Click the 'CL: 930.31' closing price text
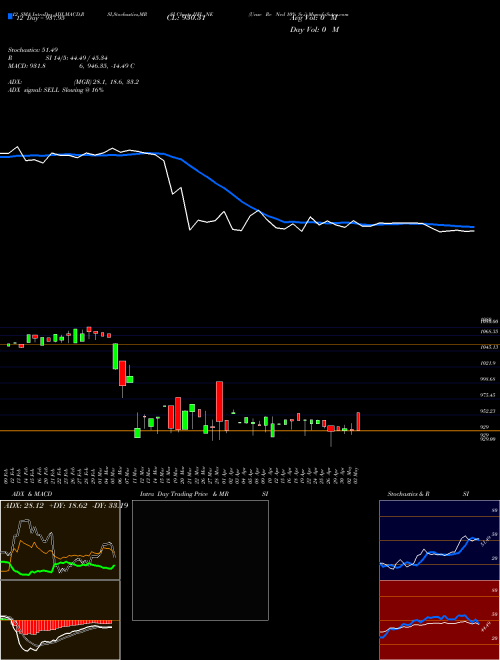Screen dimensions: 500x660 [186, 18]
